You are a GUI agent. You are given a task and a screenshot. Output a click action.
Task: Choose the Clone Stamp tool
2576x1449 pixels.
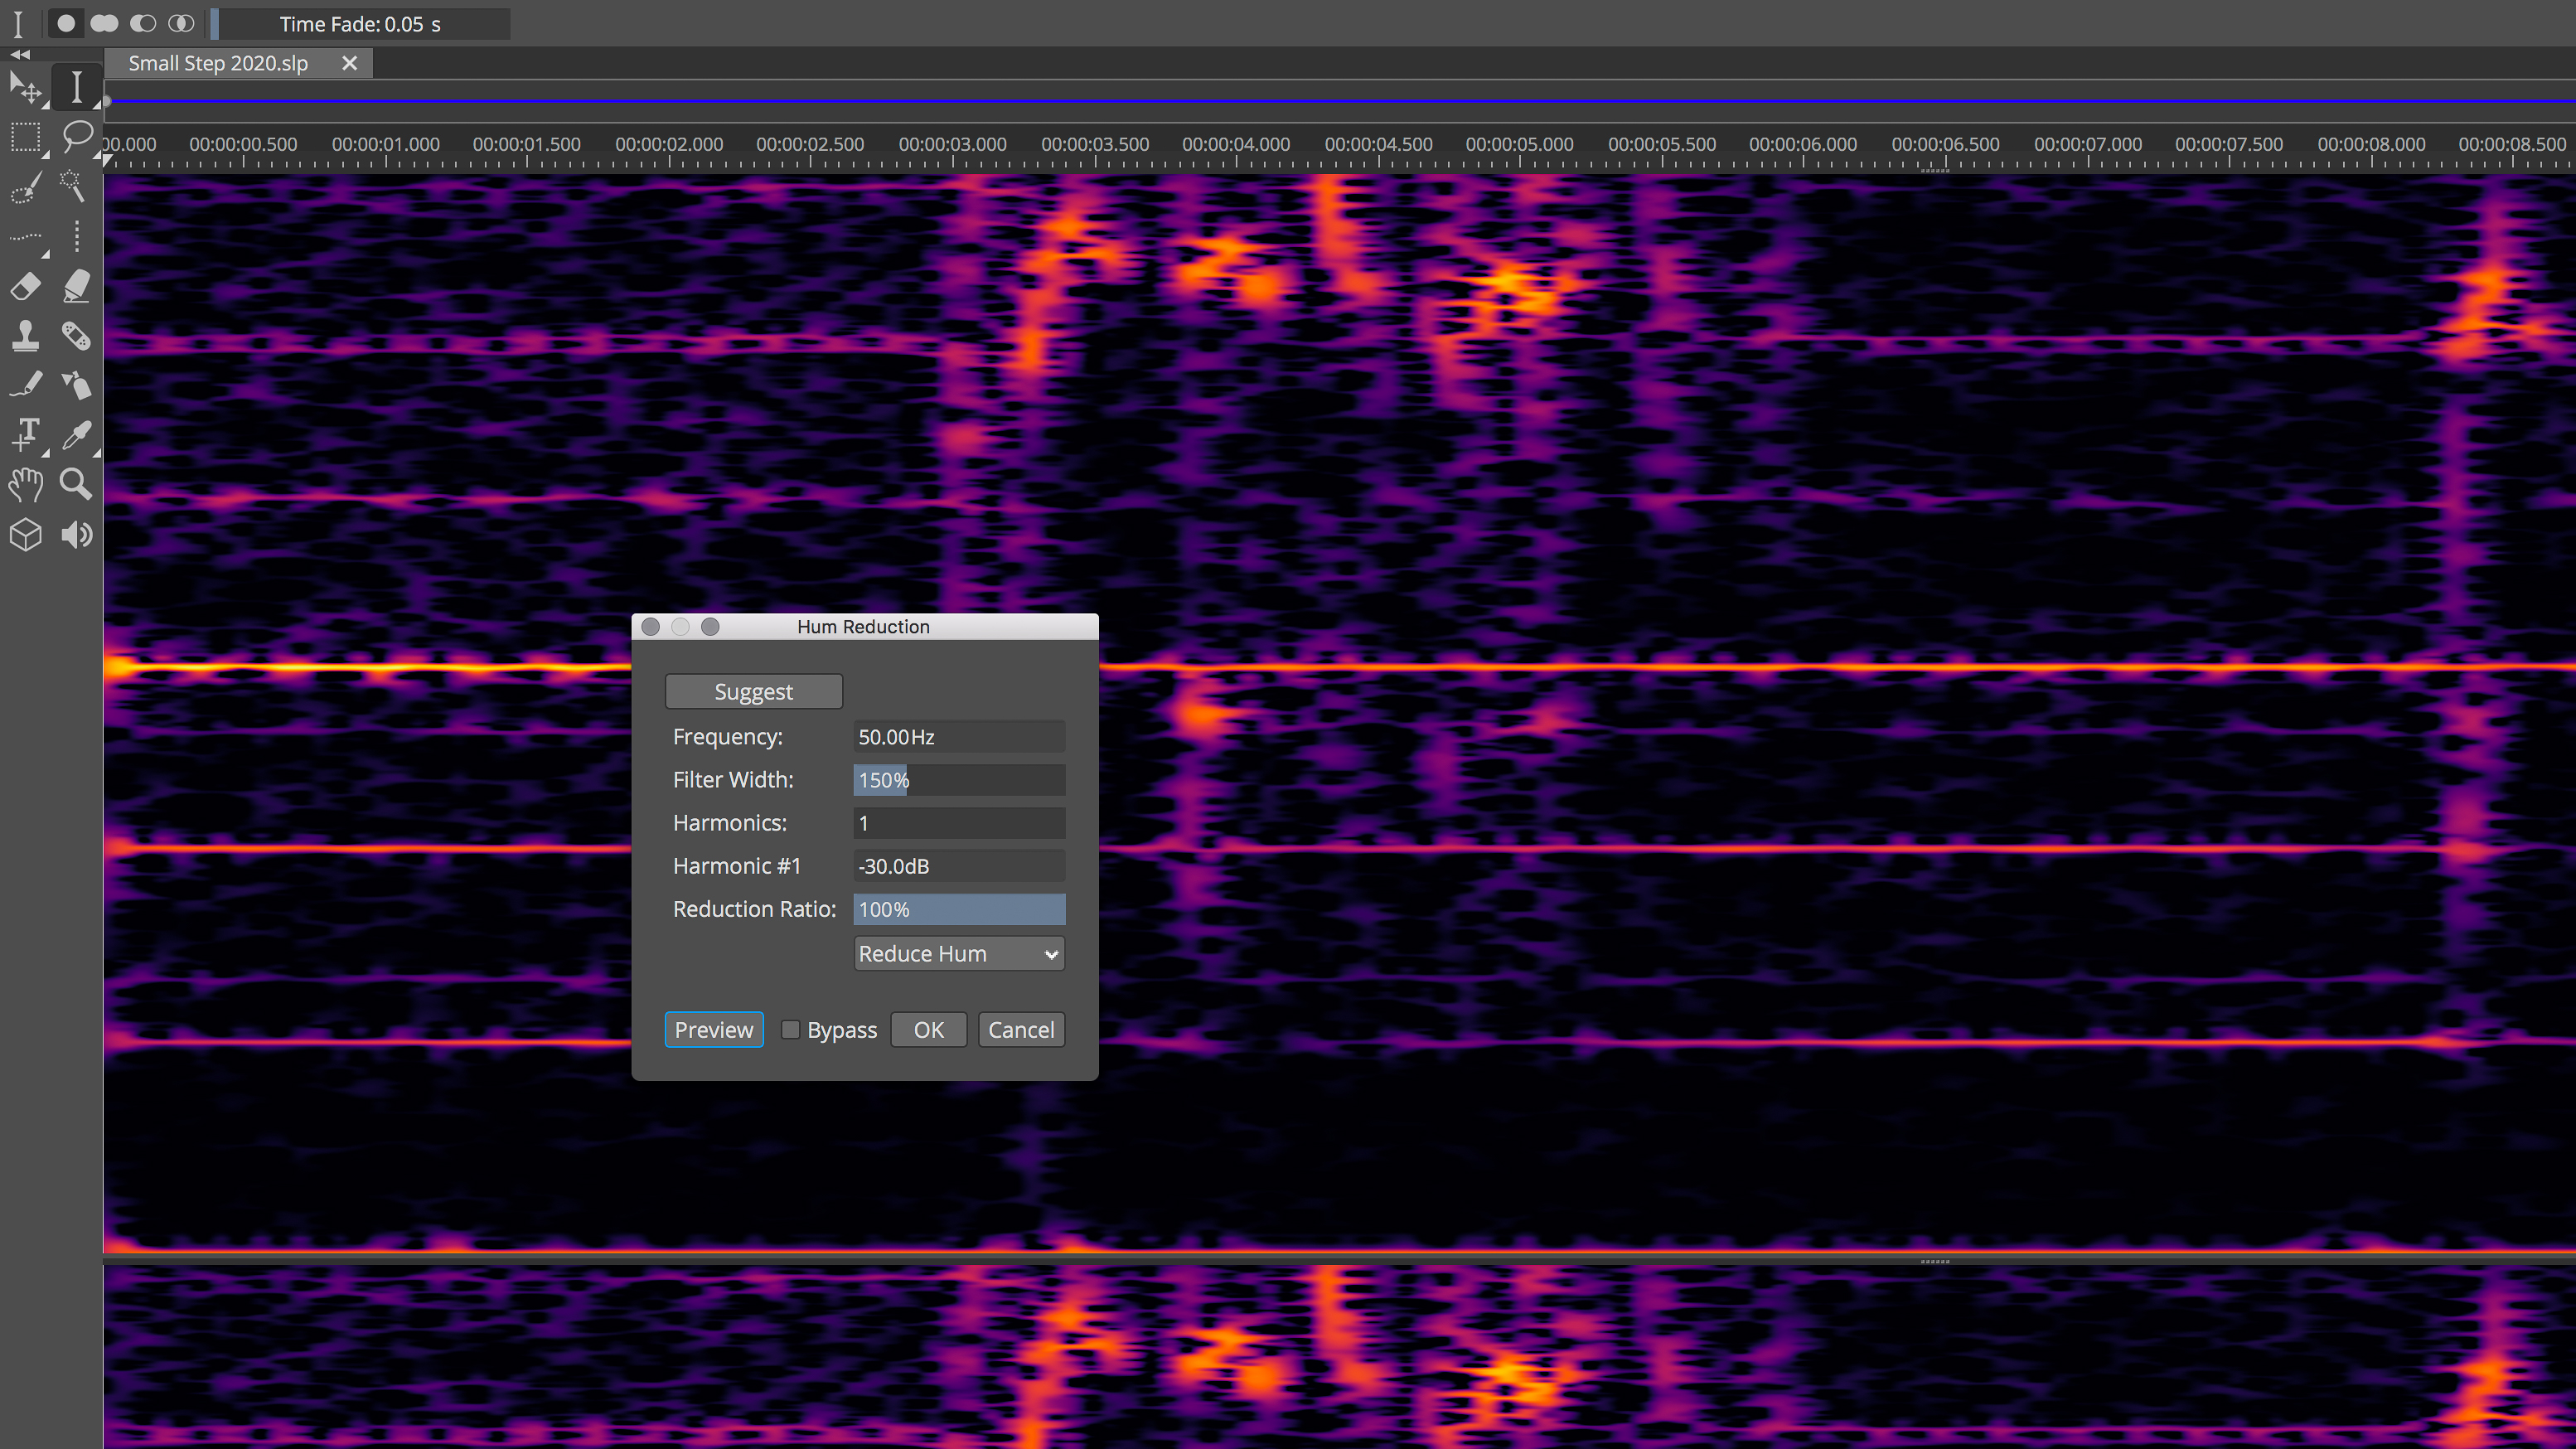(x=27, y=337)
